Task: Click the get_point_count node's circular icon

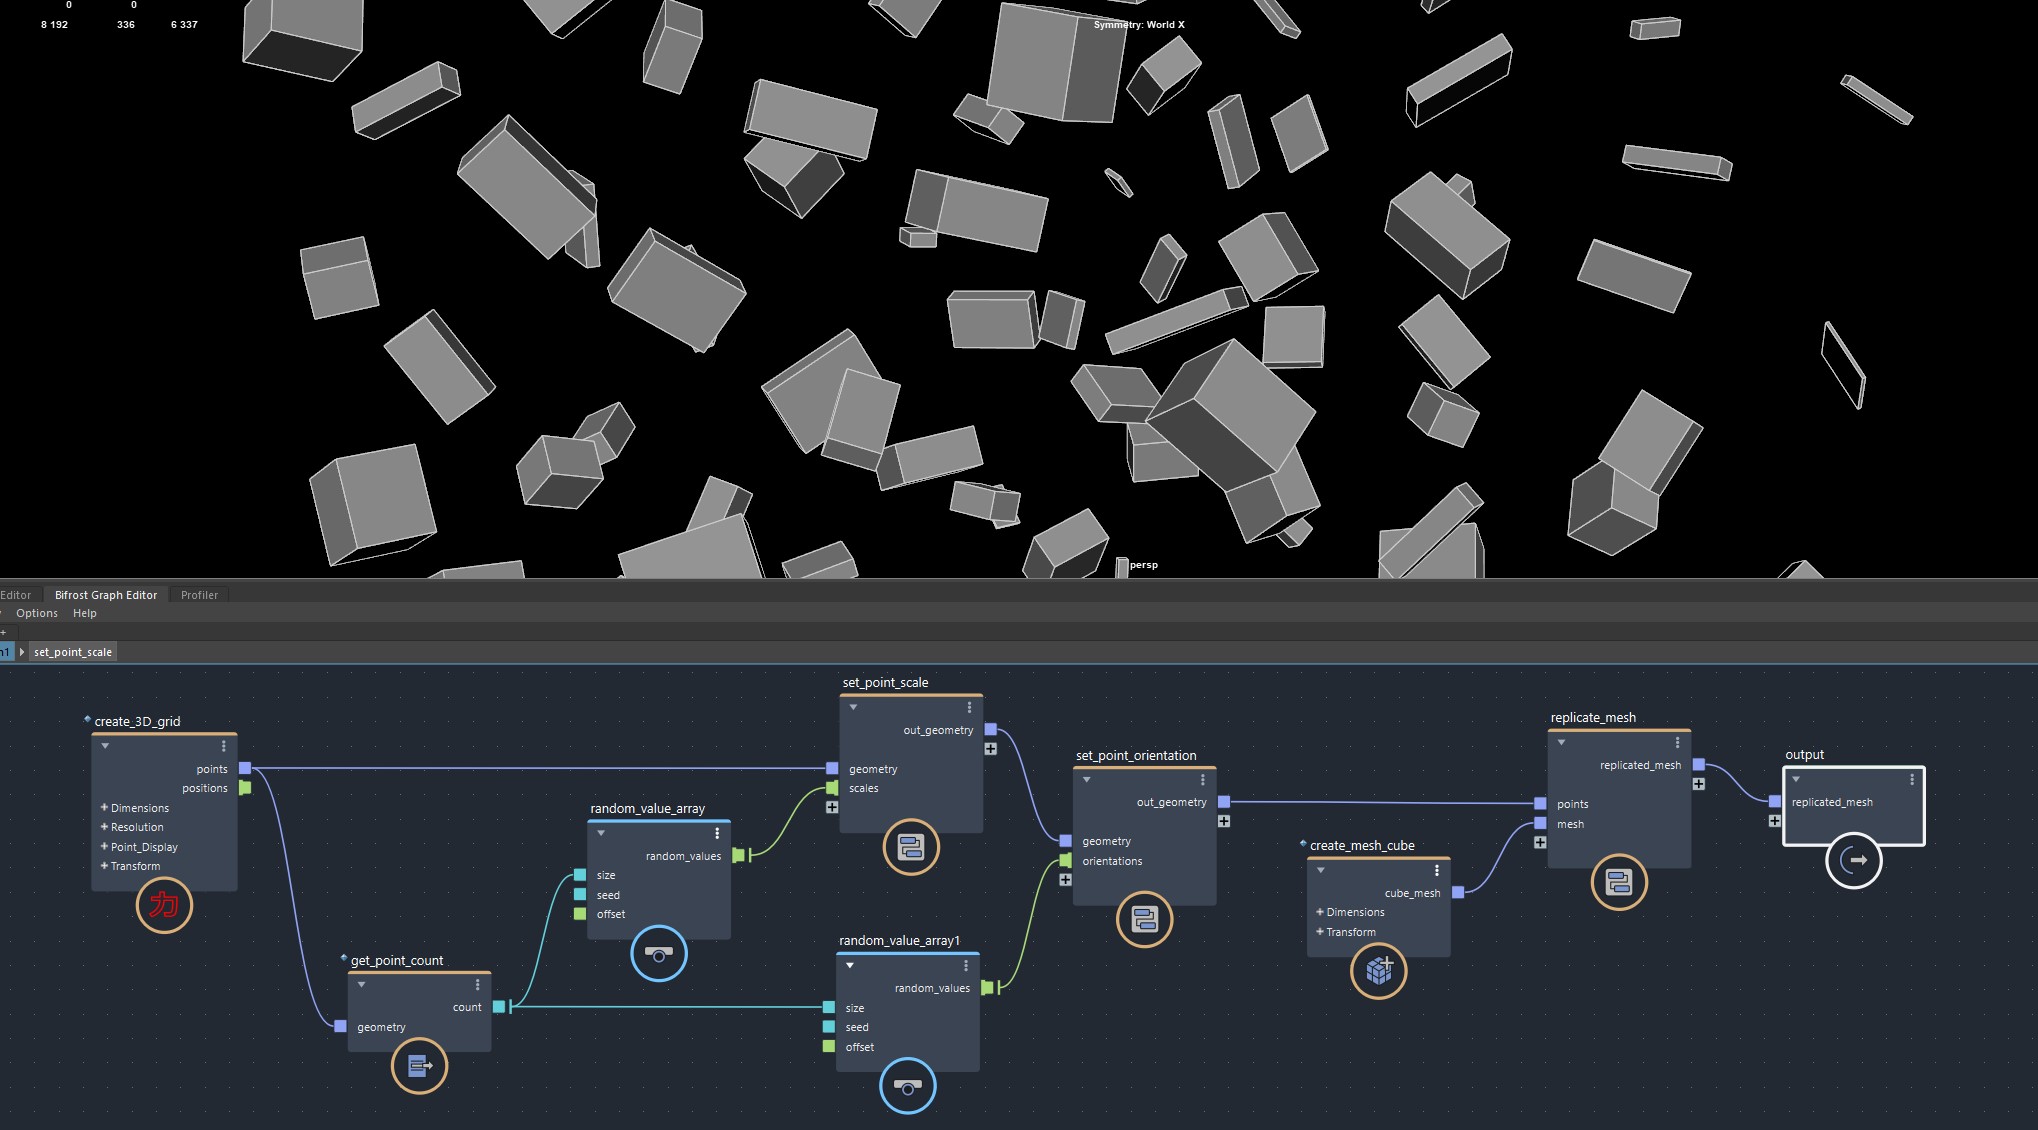Action: coord(419,1066)
